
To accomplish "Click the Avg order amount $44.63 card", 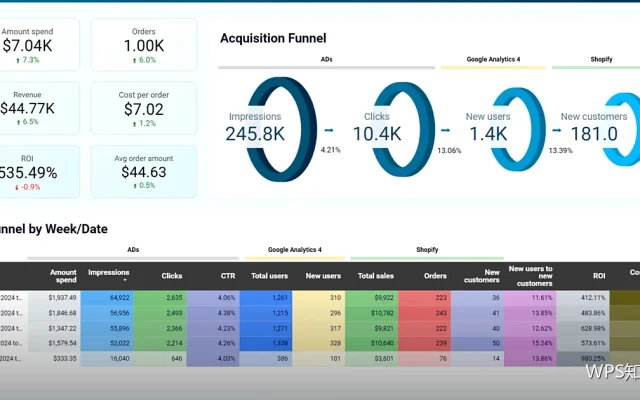I will 144,171.
